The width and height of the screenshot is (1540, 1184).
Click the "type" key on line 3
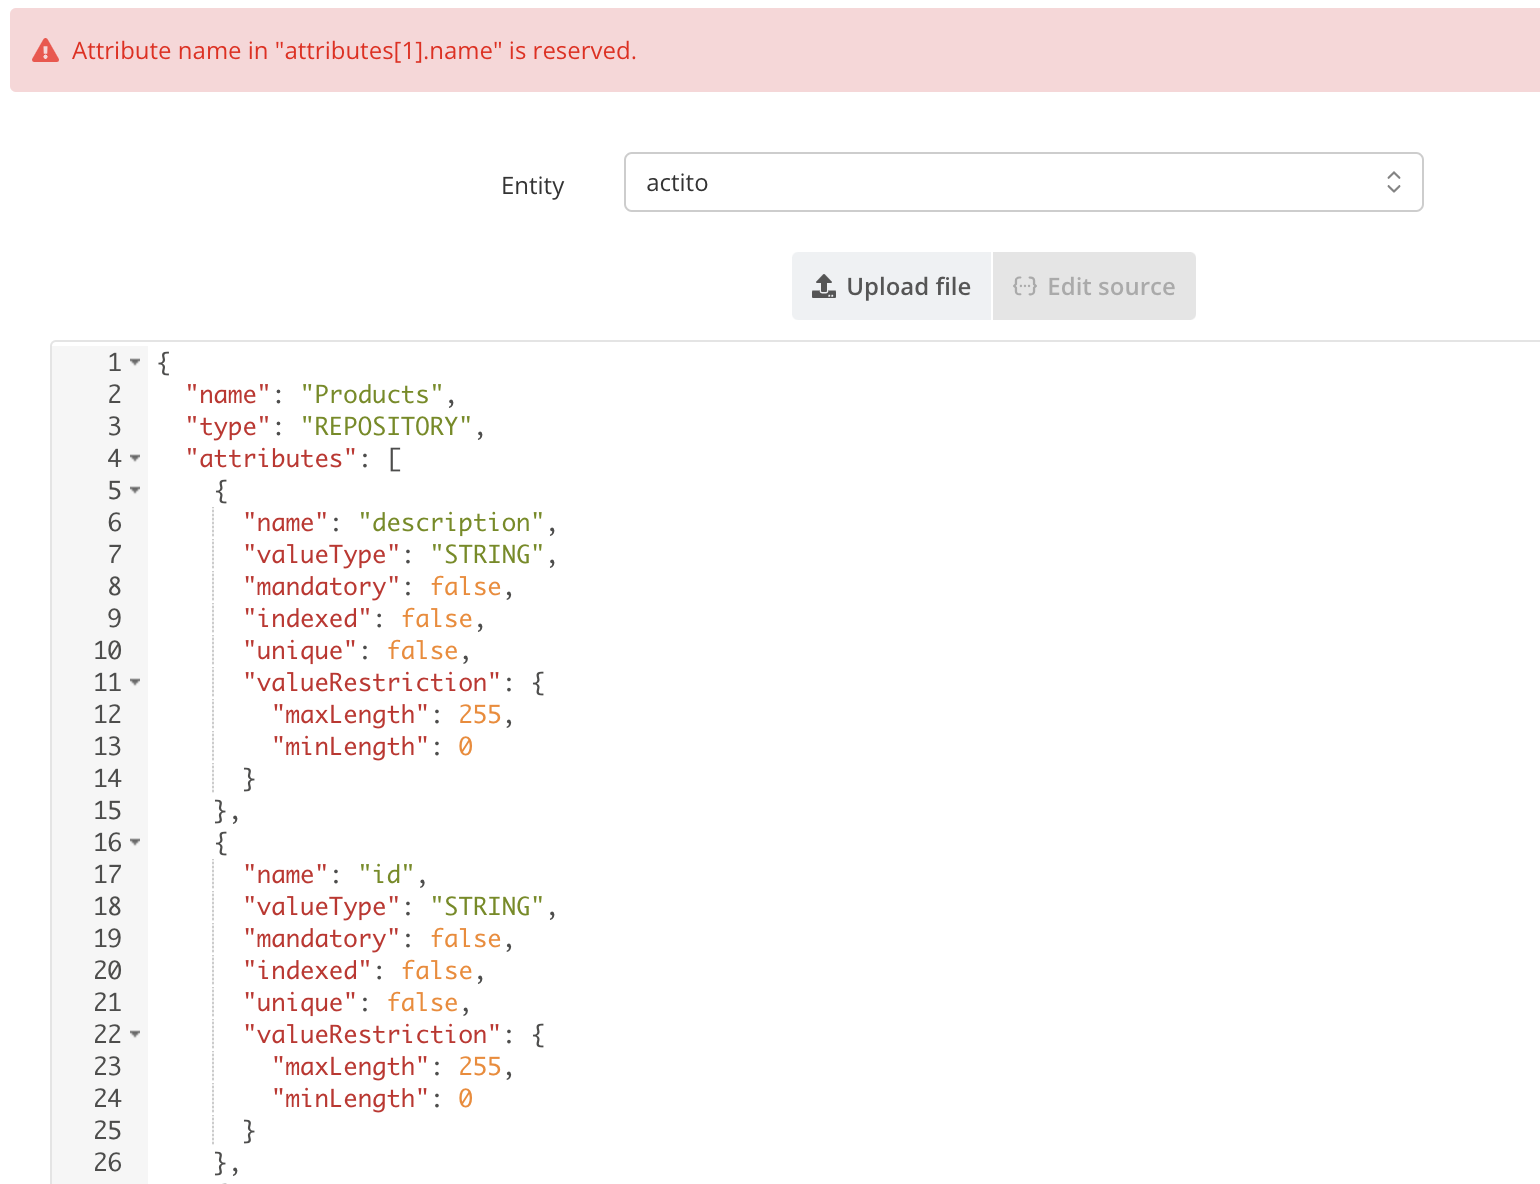point(228,427)
